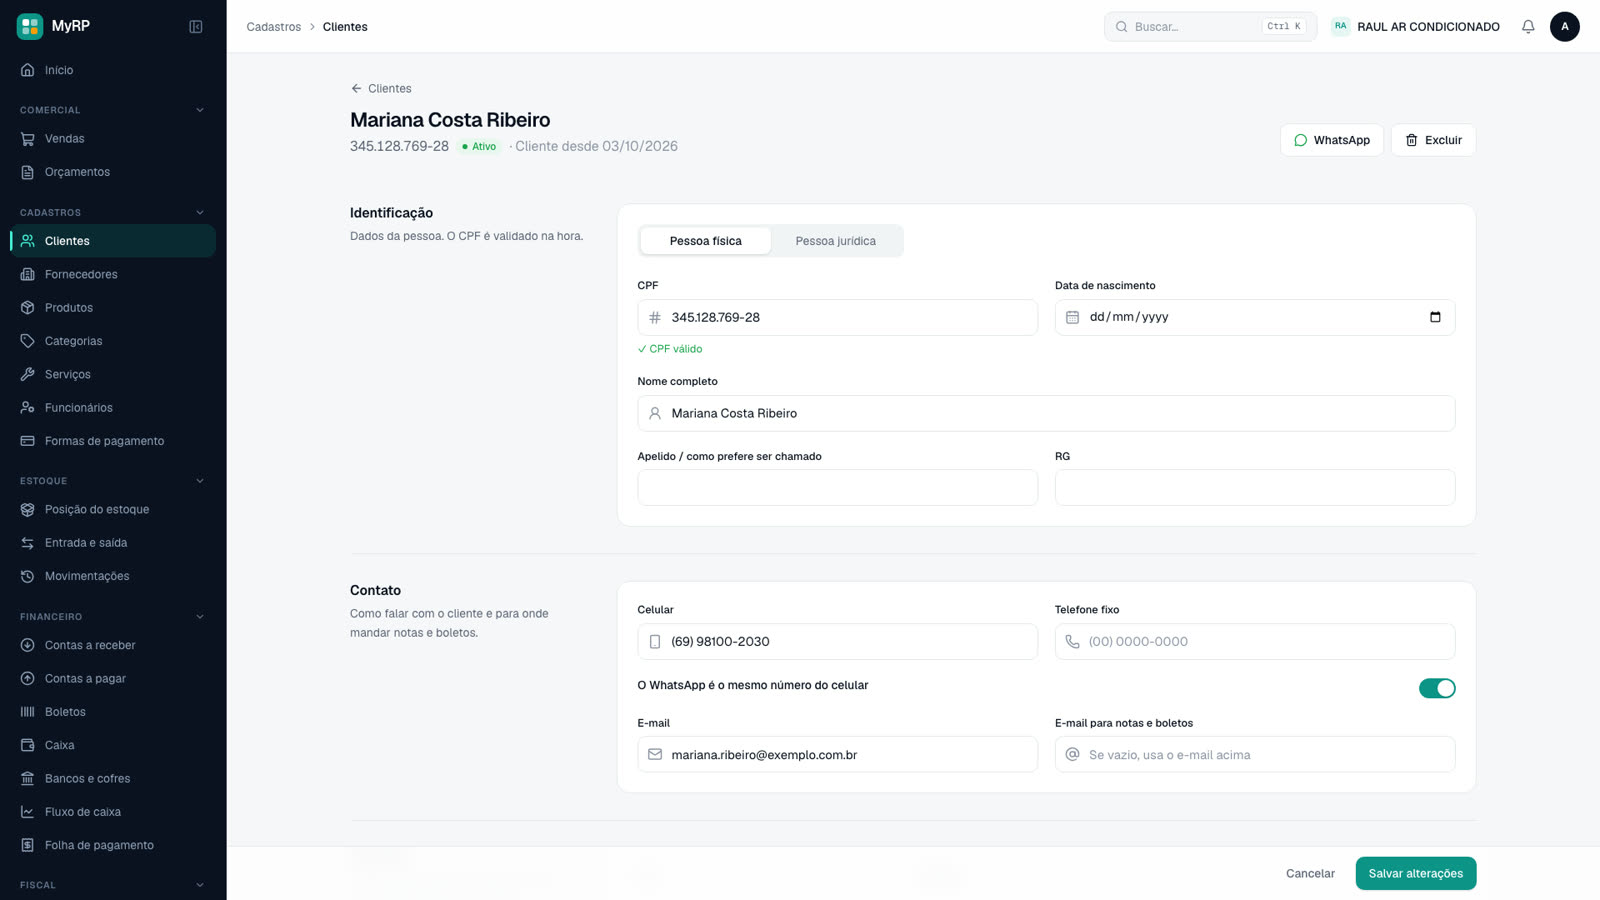Image resolution: width=1600 pixels, height=900 pixels.
Task: Open Orçamentos in sidebar
Action: click(113, 172)
